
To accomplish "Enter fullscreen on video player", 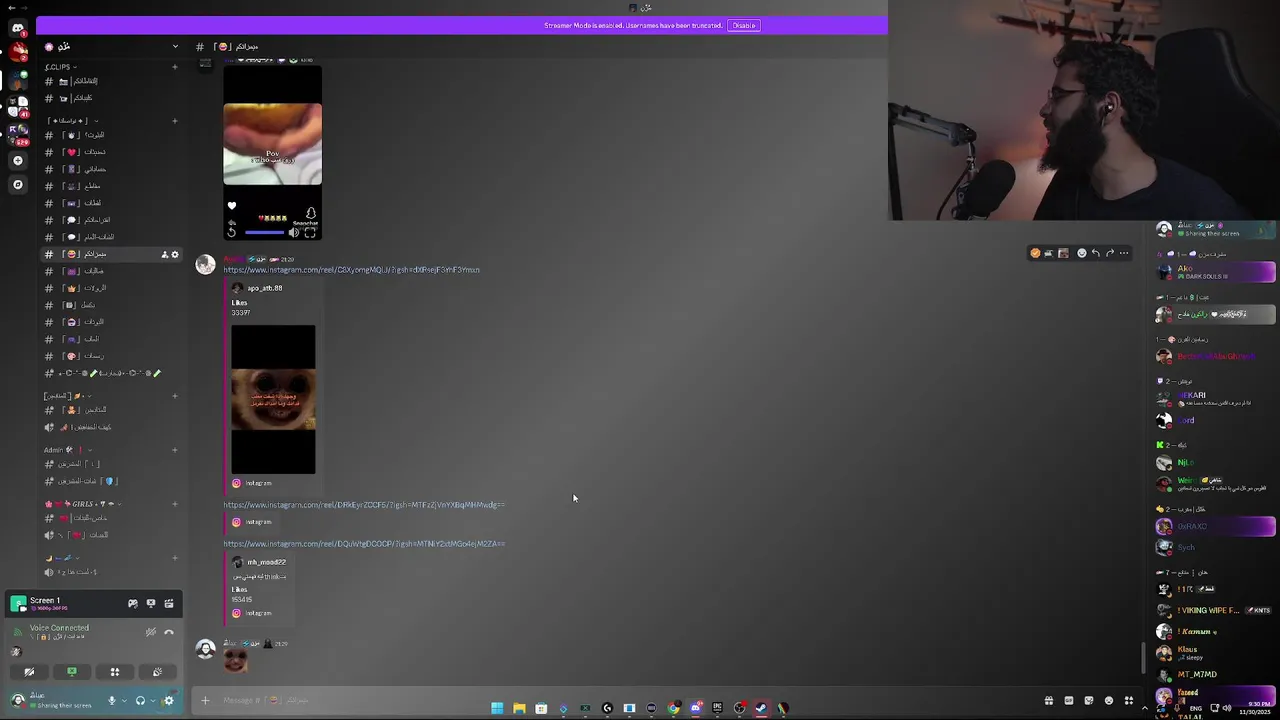I will (310, 232).
